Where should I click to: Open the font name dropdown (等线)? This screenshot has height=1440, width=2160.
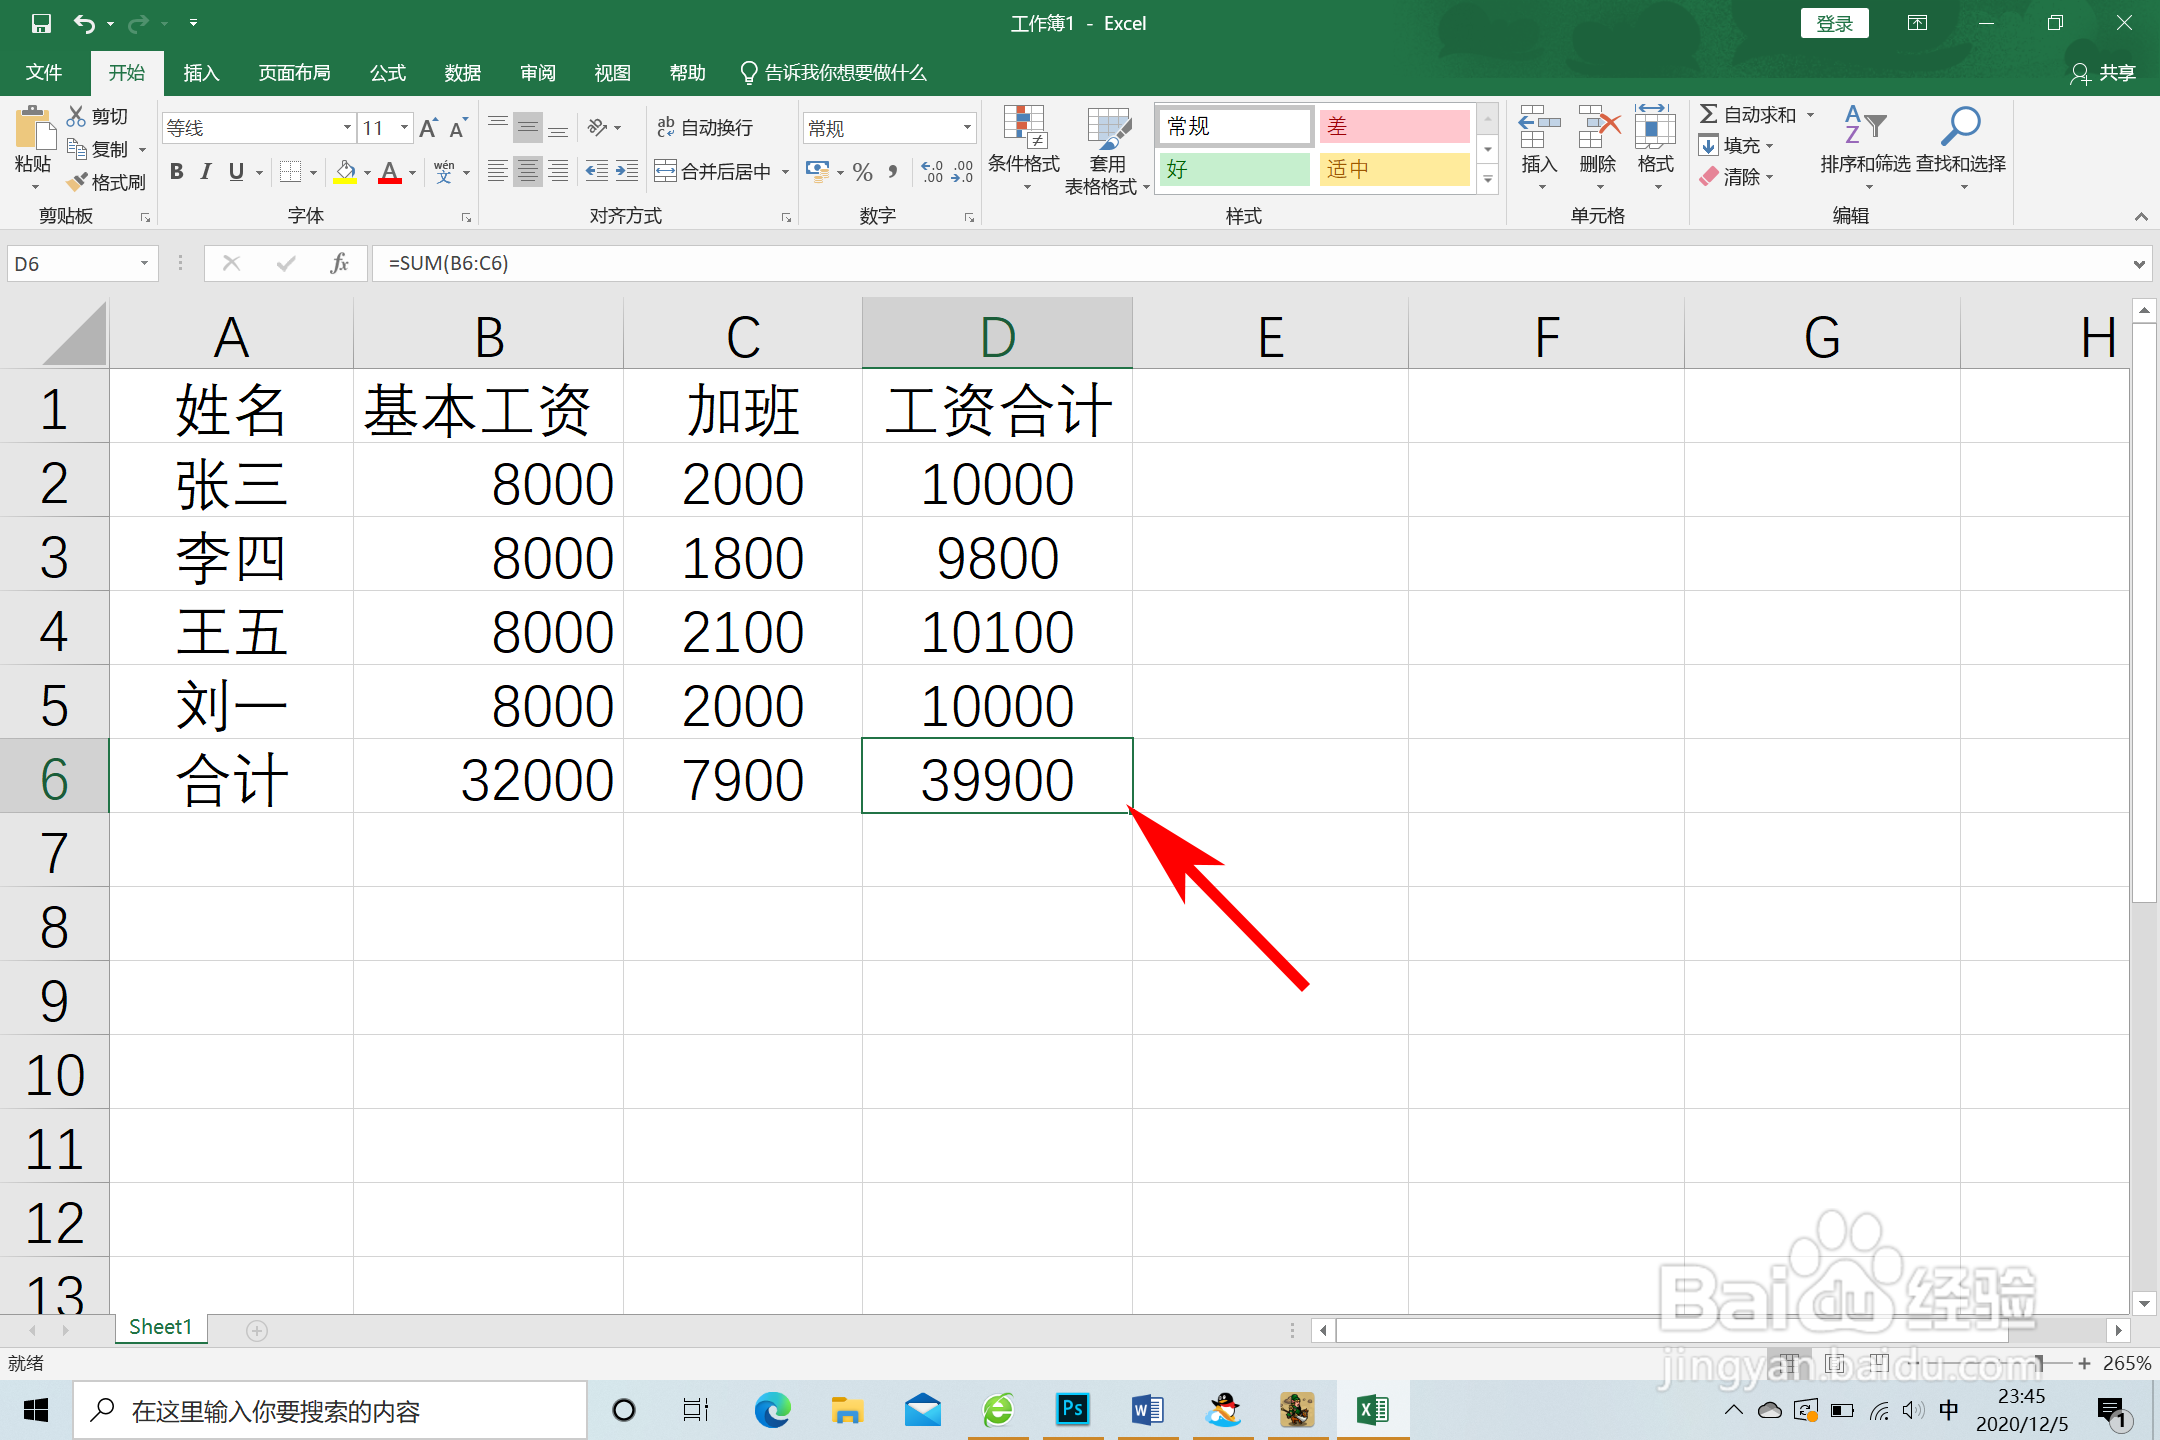click(x=347, y=128)
